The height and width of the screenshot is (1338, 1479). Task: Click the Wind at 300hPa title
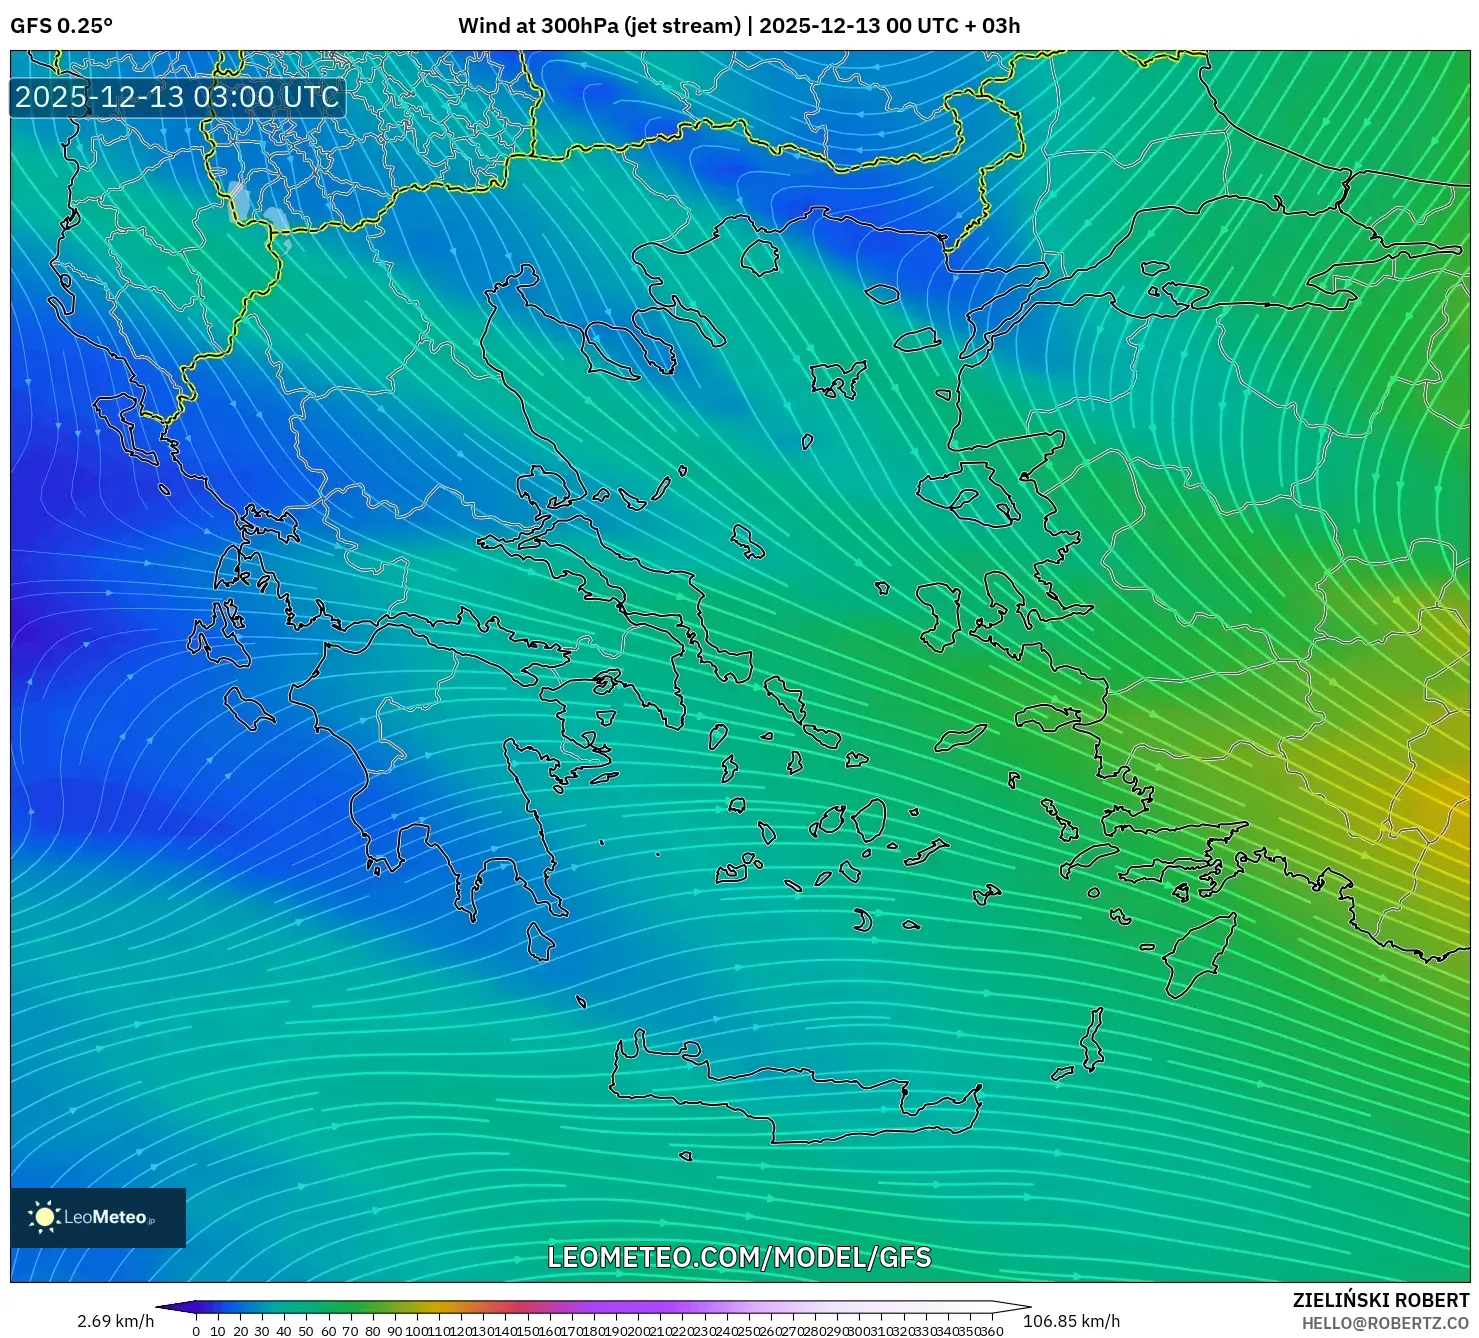(604, 26)
